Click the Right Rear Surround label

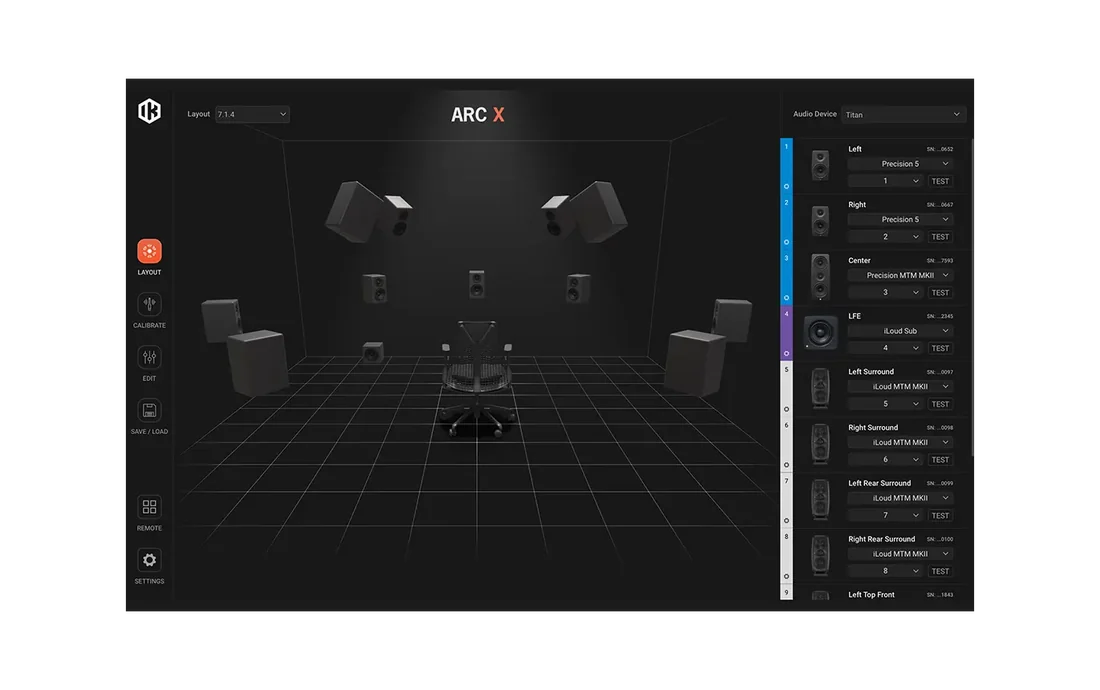[881, 539]
